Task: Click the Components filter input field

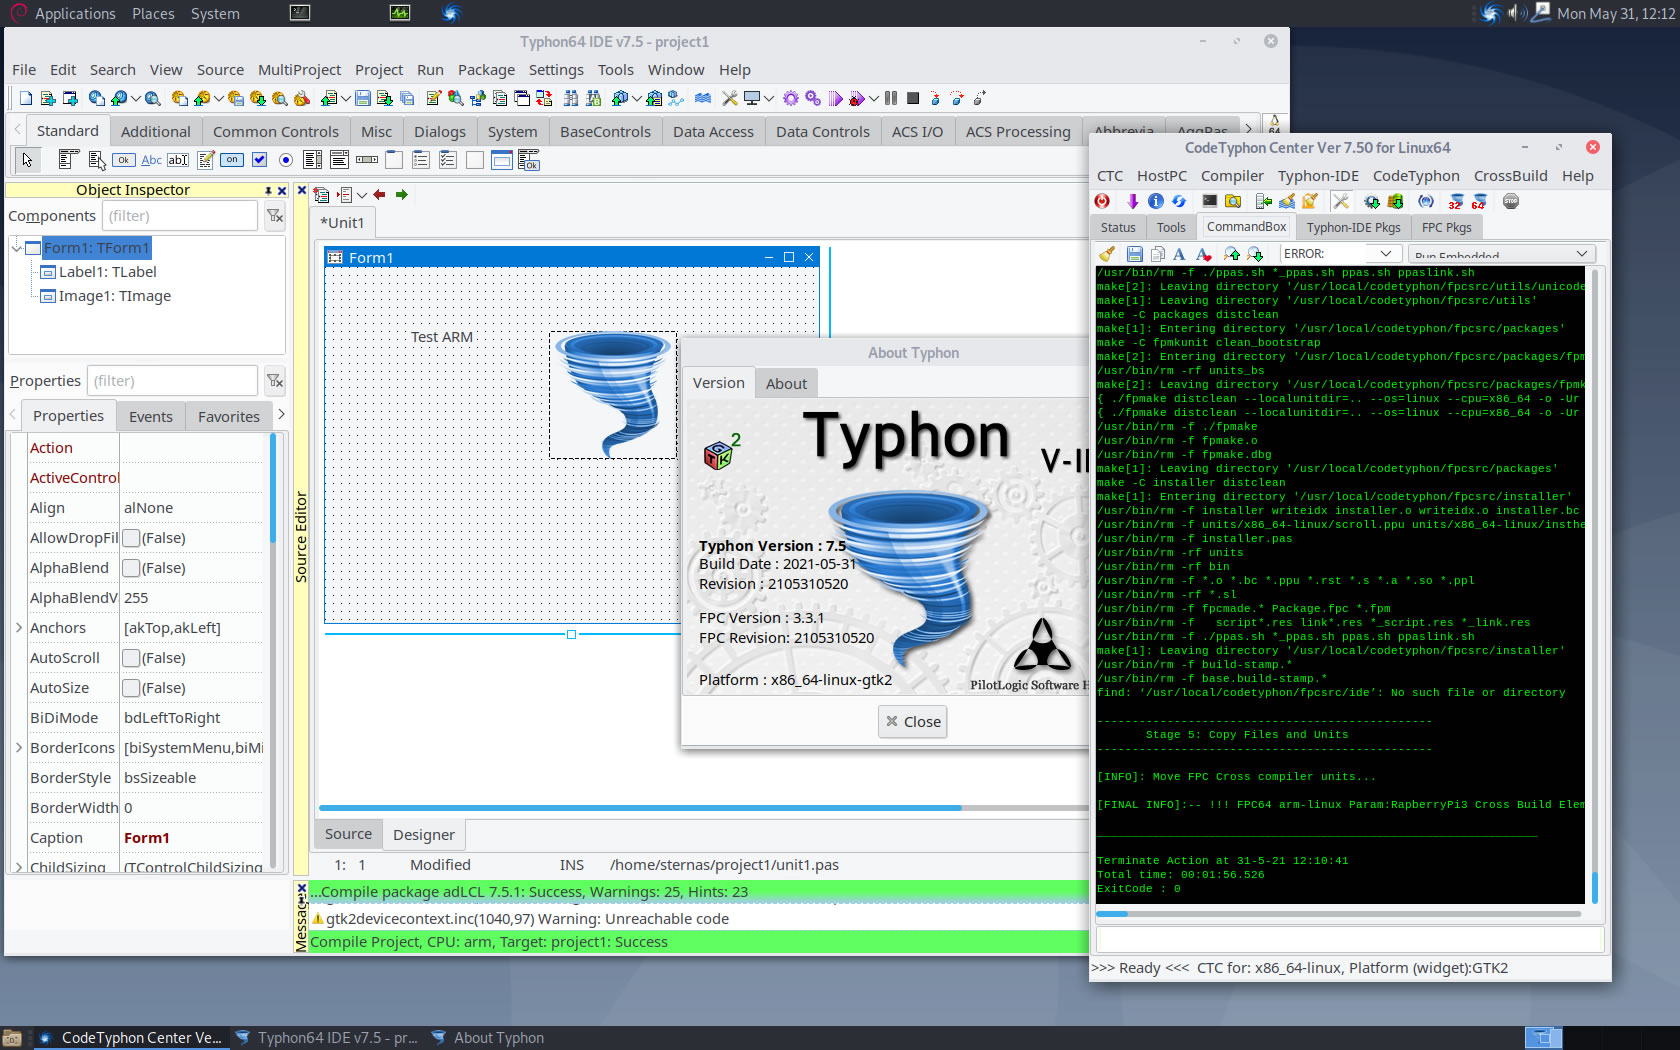Action: (x=180, y=216)
